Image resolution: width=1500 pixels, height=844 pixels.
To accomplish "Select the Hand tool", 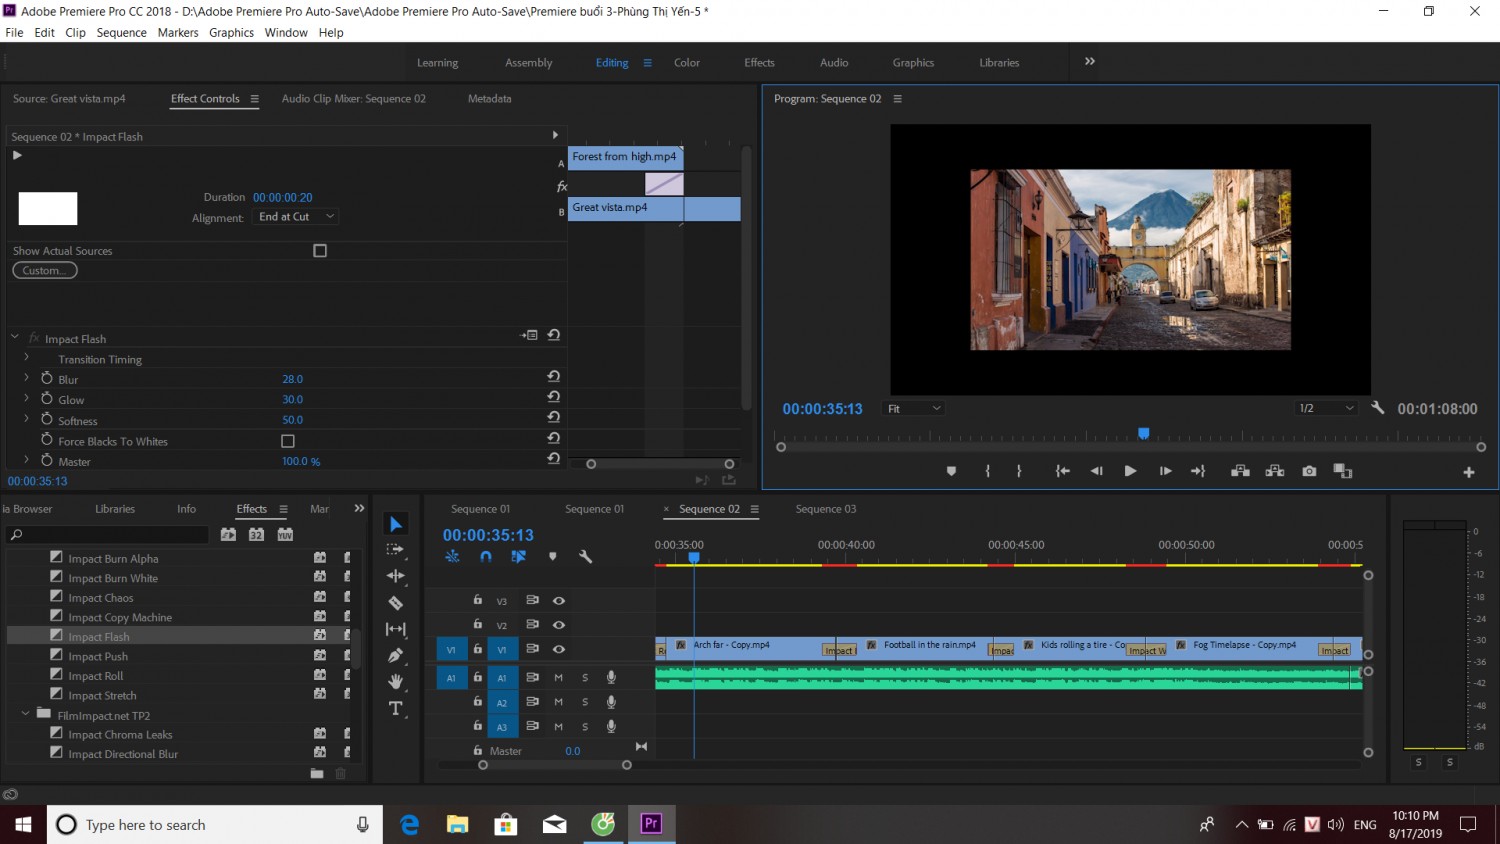I will pos(396,681).
